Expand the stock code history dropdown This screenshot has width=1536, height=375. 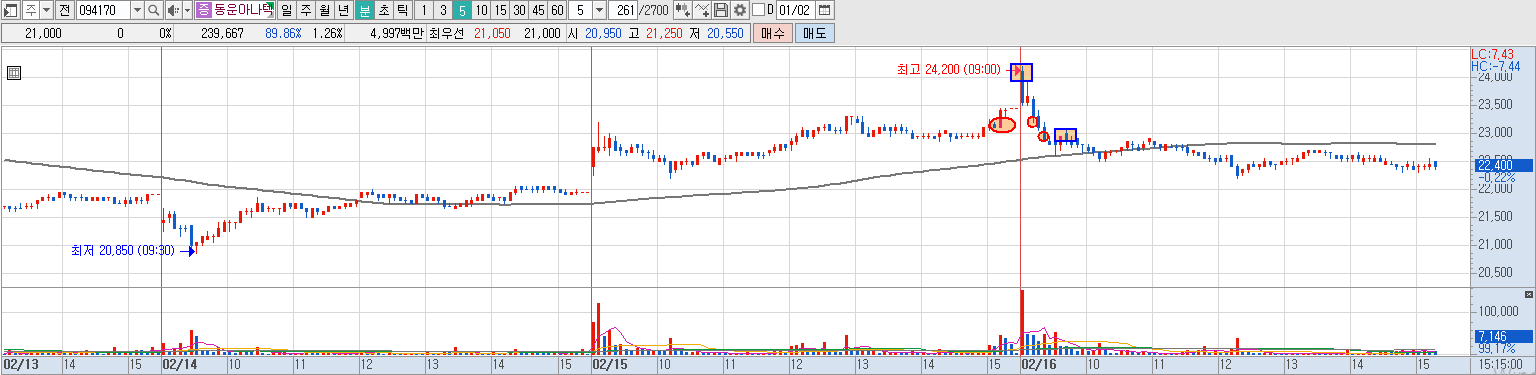click(137, 10)
